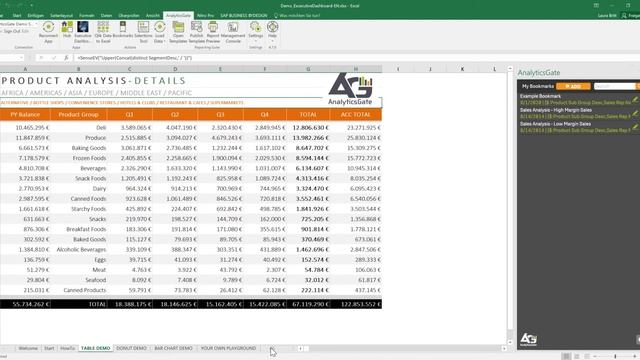Click the Page Break Preview icon in status bar

[x=587, y=356]
